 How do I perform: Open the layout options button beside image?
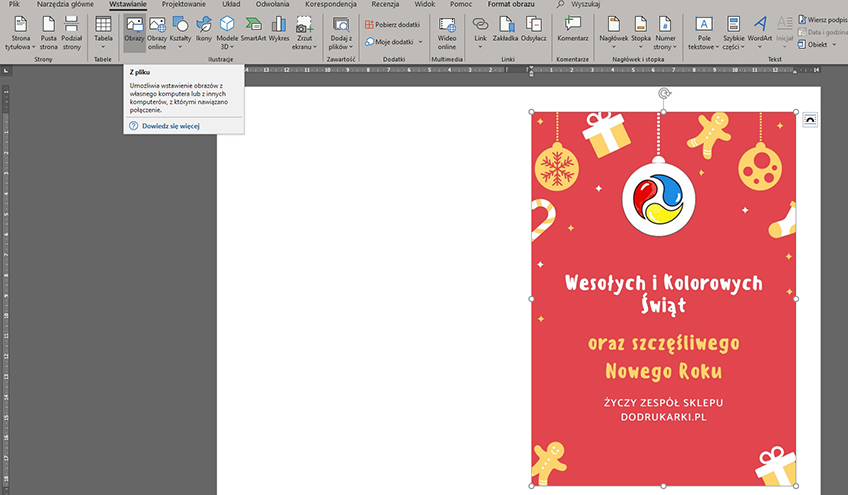[x=810, y=120]
